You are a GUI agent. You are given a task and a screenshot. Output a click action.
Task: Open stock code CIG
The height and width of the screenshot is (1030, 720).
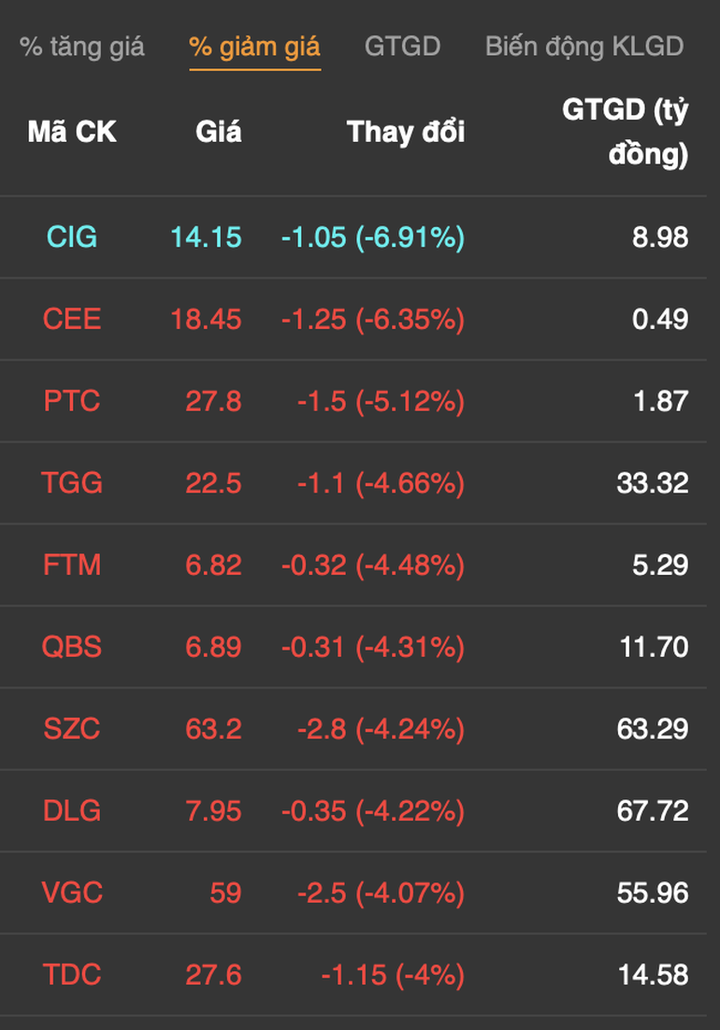pos(72,237)
